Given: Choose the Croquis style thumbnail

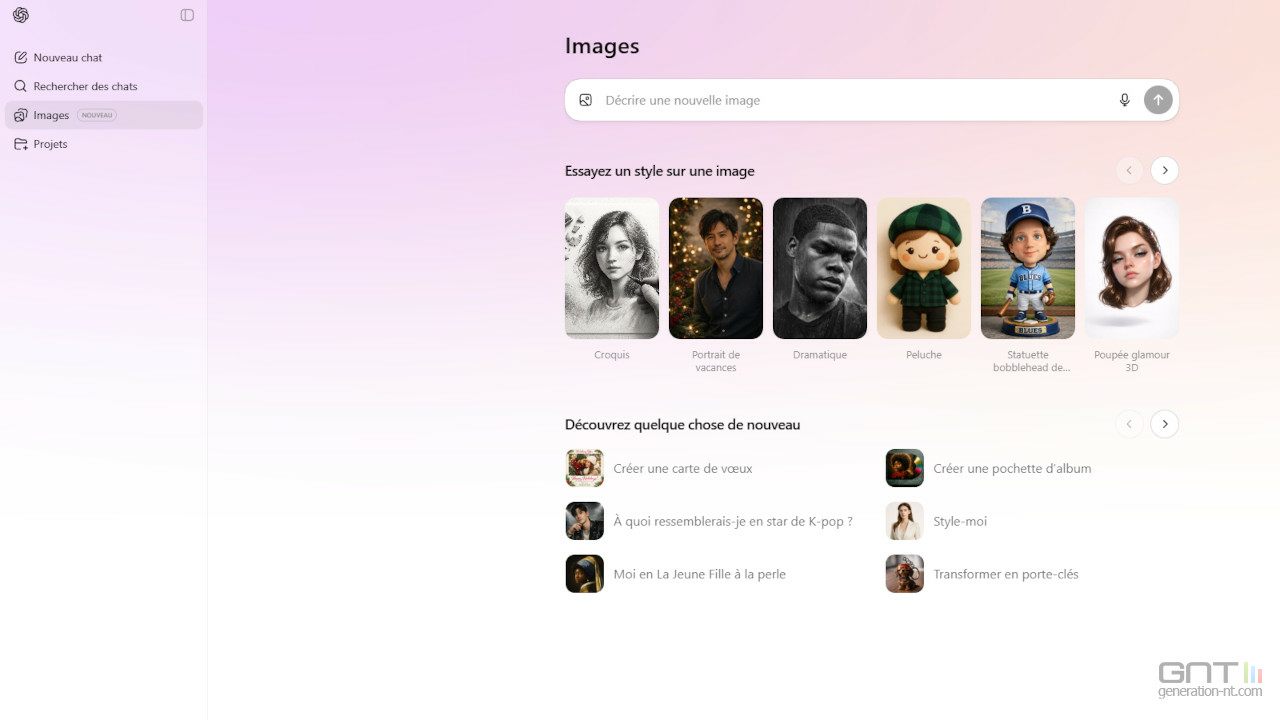Looking at the screenshot, I should pyautogui.click(x=612, y=268).
